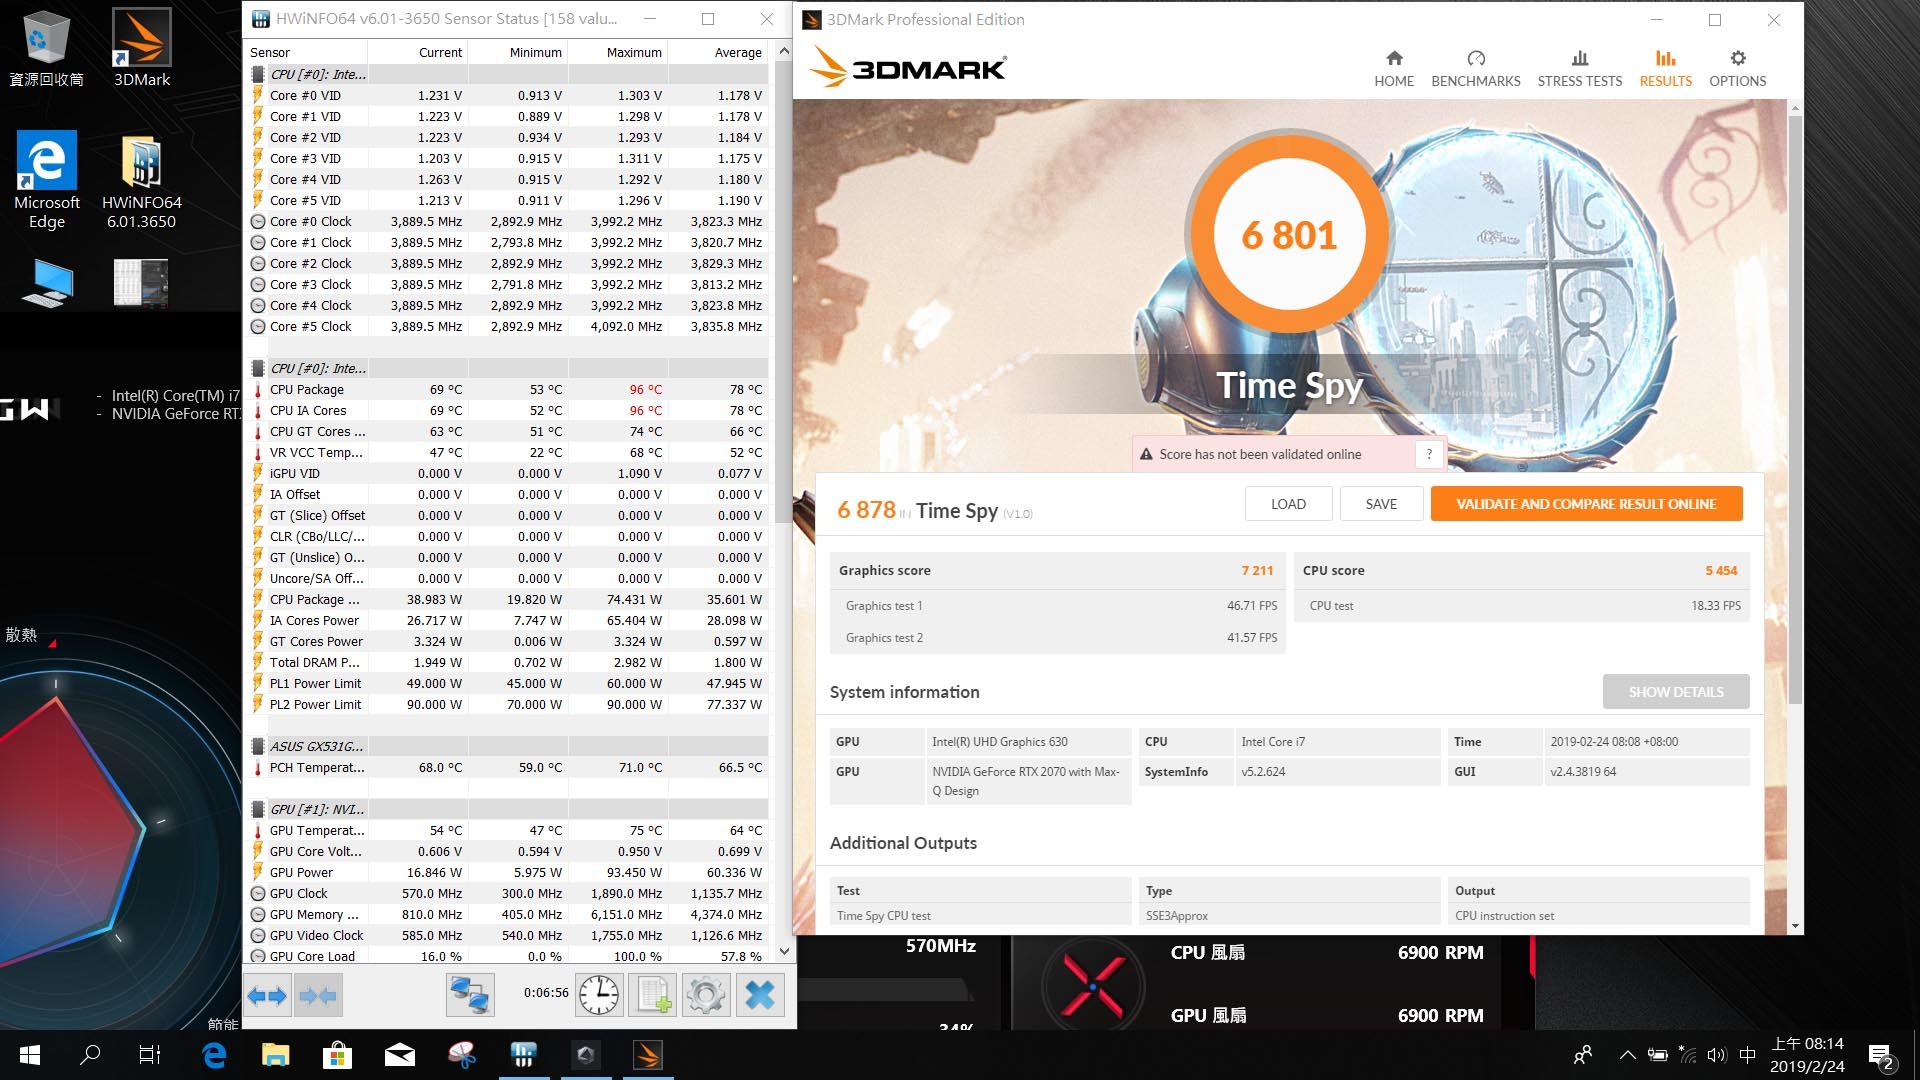Click the SAVE result button
Screen dimensions: 1920x1080
[1381, 504]
